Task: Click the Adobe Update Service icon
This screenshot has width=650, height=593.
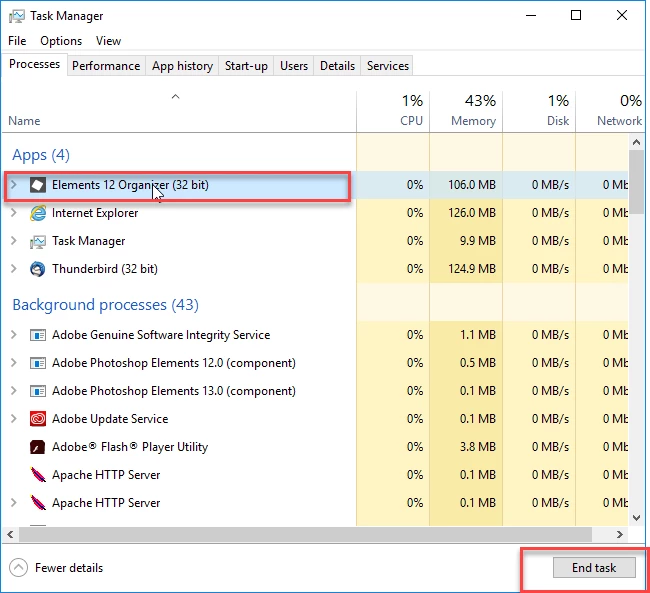Action: [38, 419]
